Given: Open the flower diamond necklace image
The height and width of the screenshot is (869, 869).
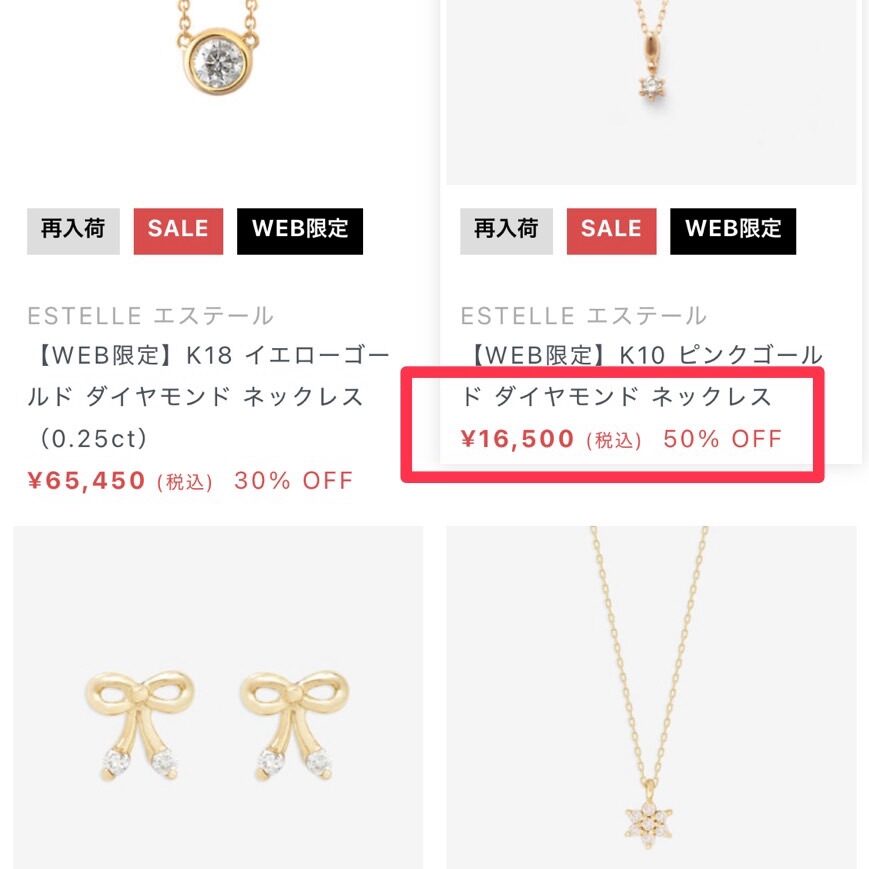Looking at the screenshot, I should (x=651, y=697).
